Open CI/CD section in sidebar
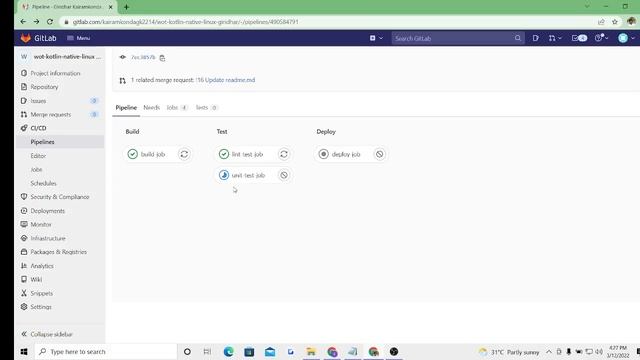 pos(38,128)
